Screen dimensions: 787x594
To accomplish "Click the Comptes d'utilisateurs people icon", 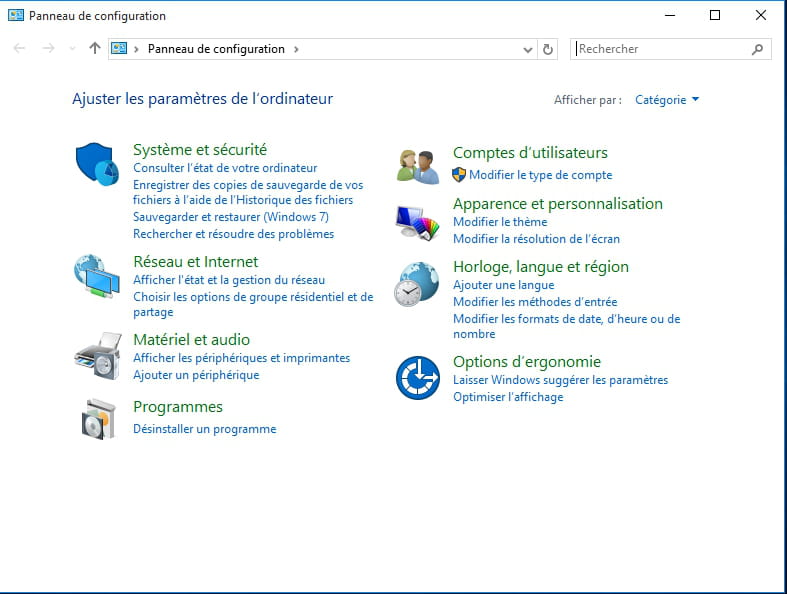I will (x=418, y=165).
